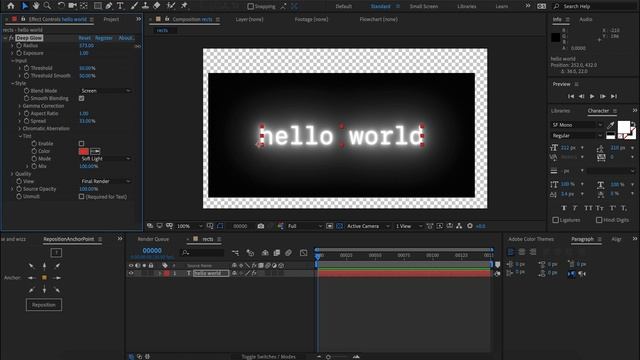Select the Unified Camera tool
Screen dimensions: 640x360
click(x=72, y=6)
